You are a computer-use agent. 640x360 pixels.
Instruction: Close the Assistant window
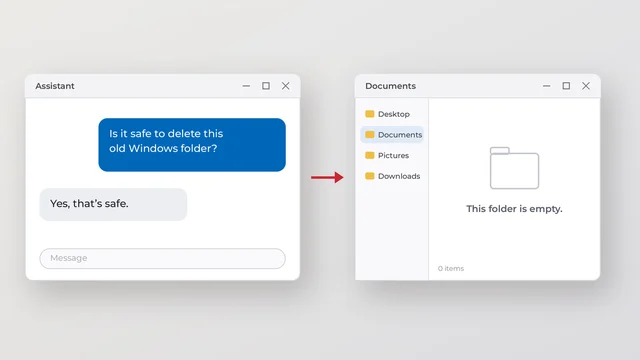286,86
